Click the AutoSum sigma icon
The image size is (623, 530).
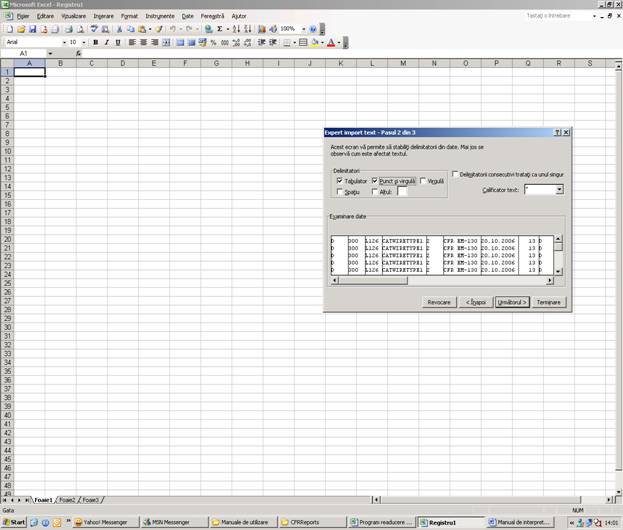(219, 29)
